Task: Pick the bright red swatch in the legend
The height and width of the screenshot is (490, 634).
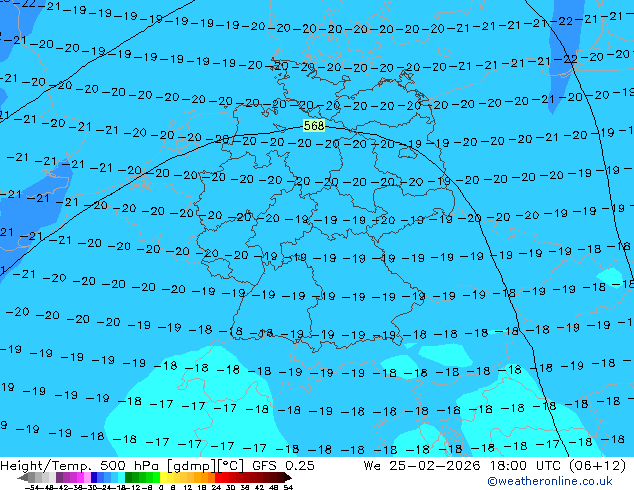Action: pos(218,477)
